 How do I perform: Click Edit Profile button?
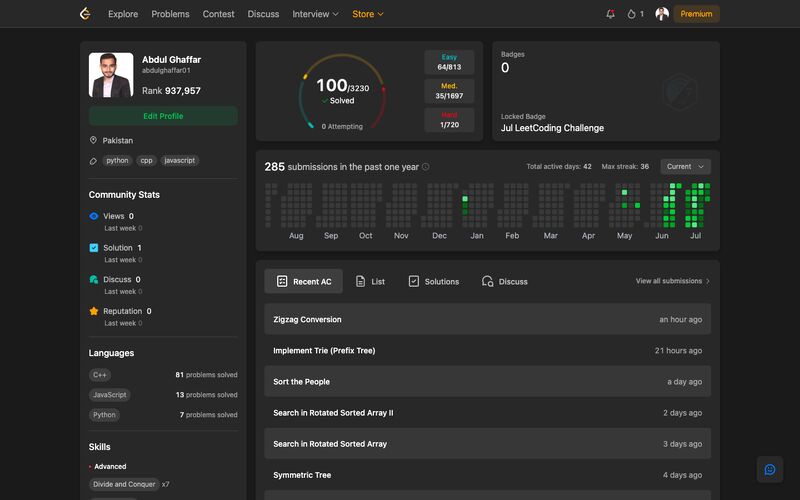[163, 116]
